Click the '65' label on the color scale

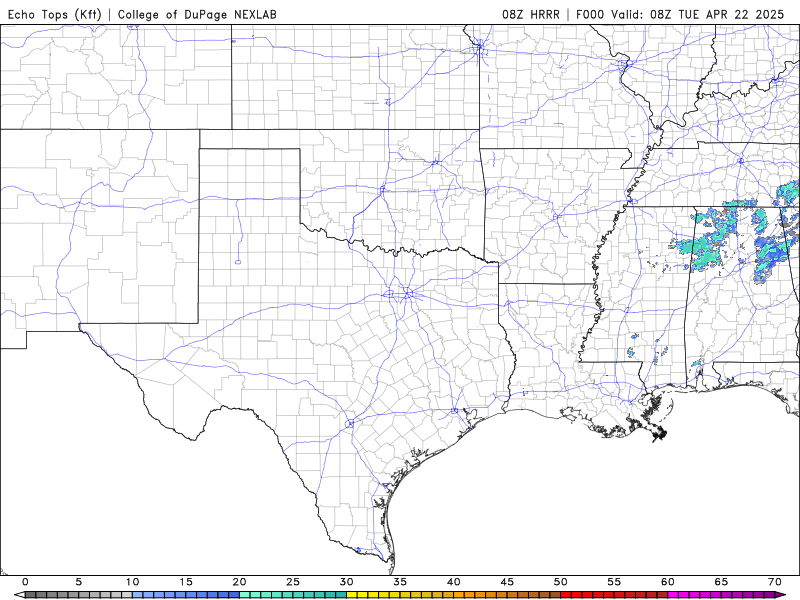tap(721, 582)
